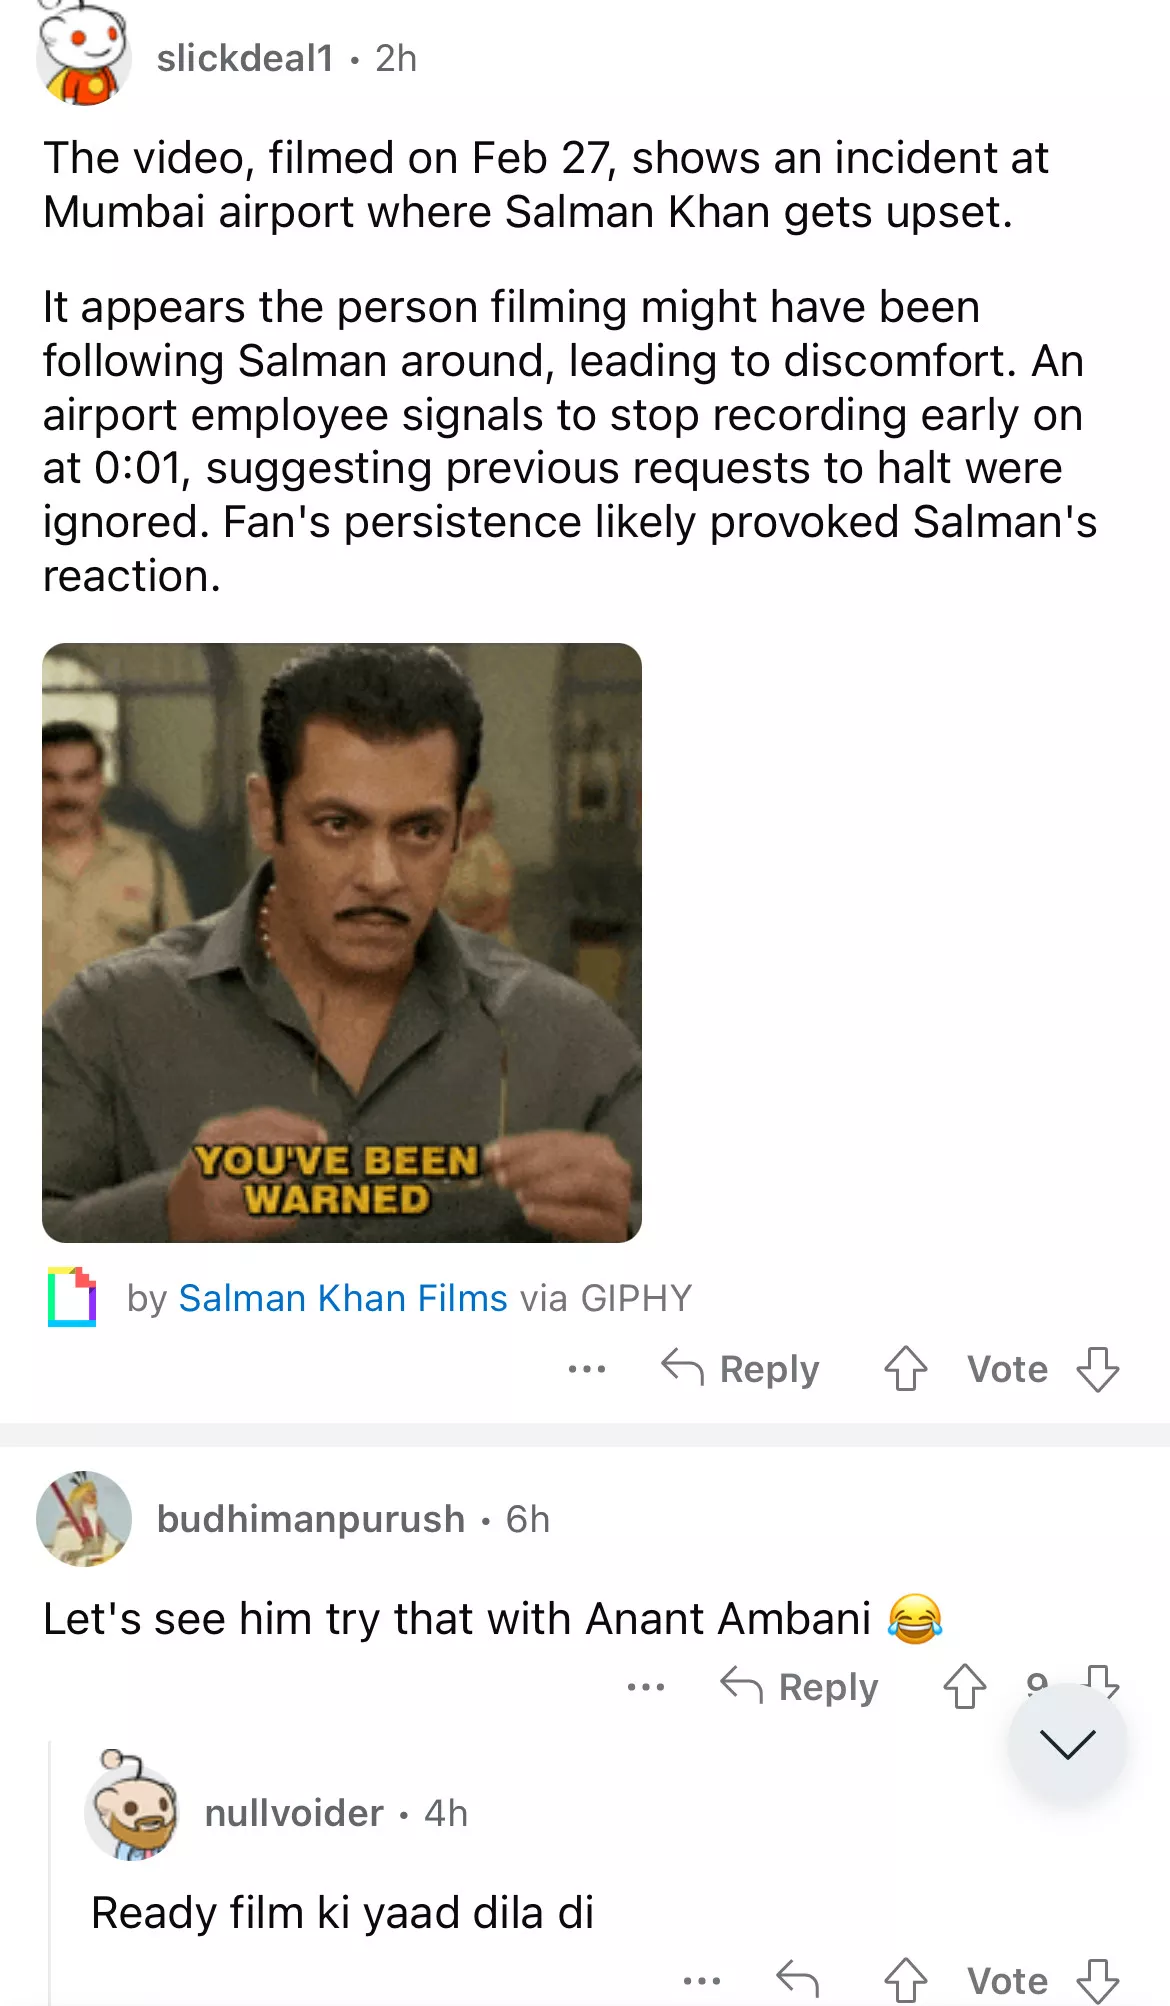Downvote nullvoider's reply

[1097, 1980]
